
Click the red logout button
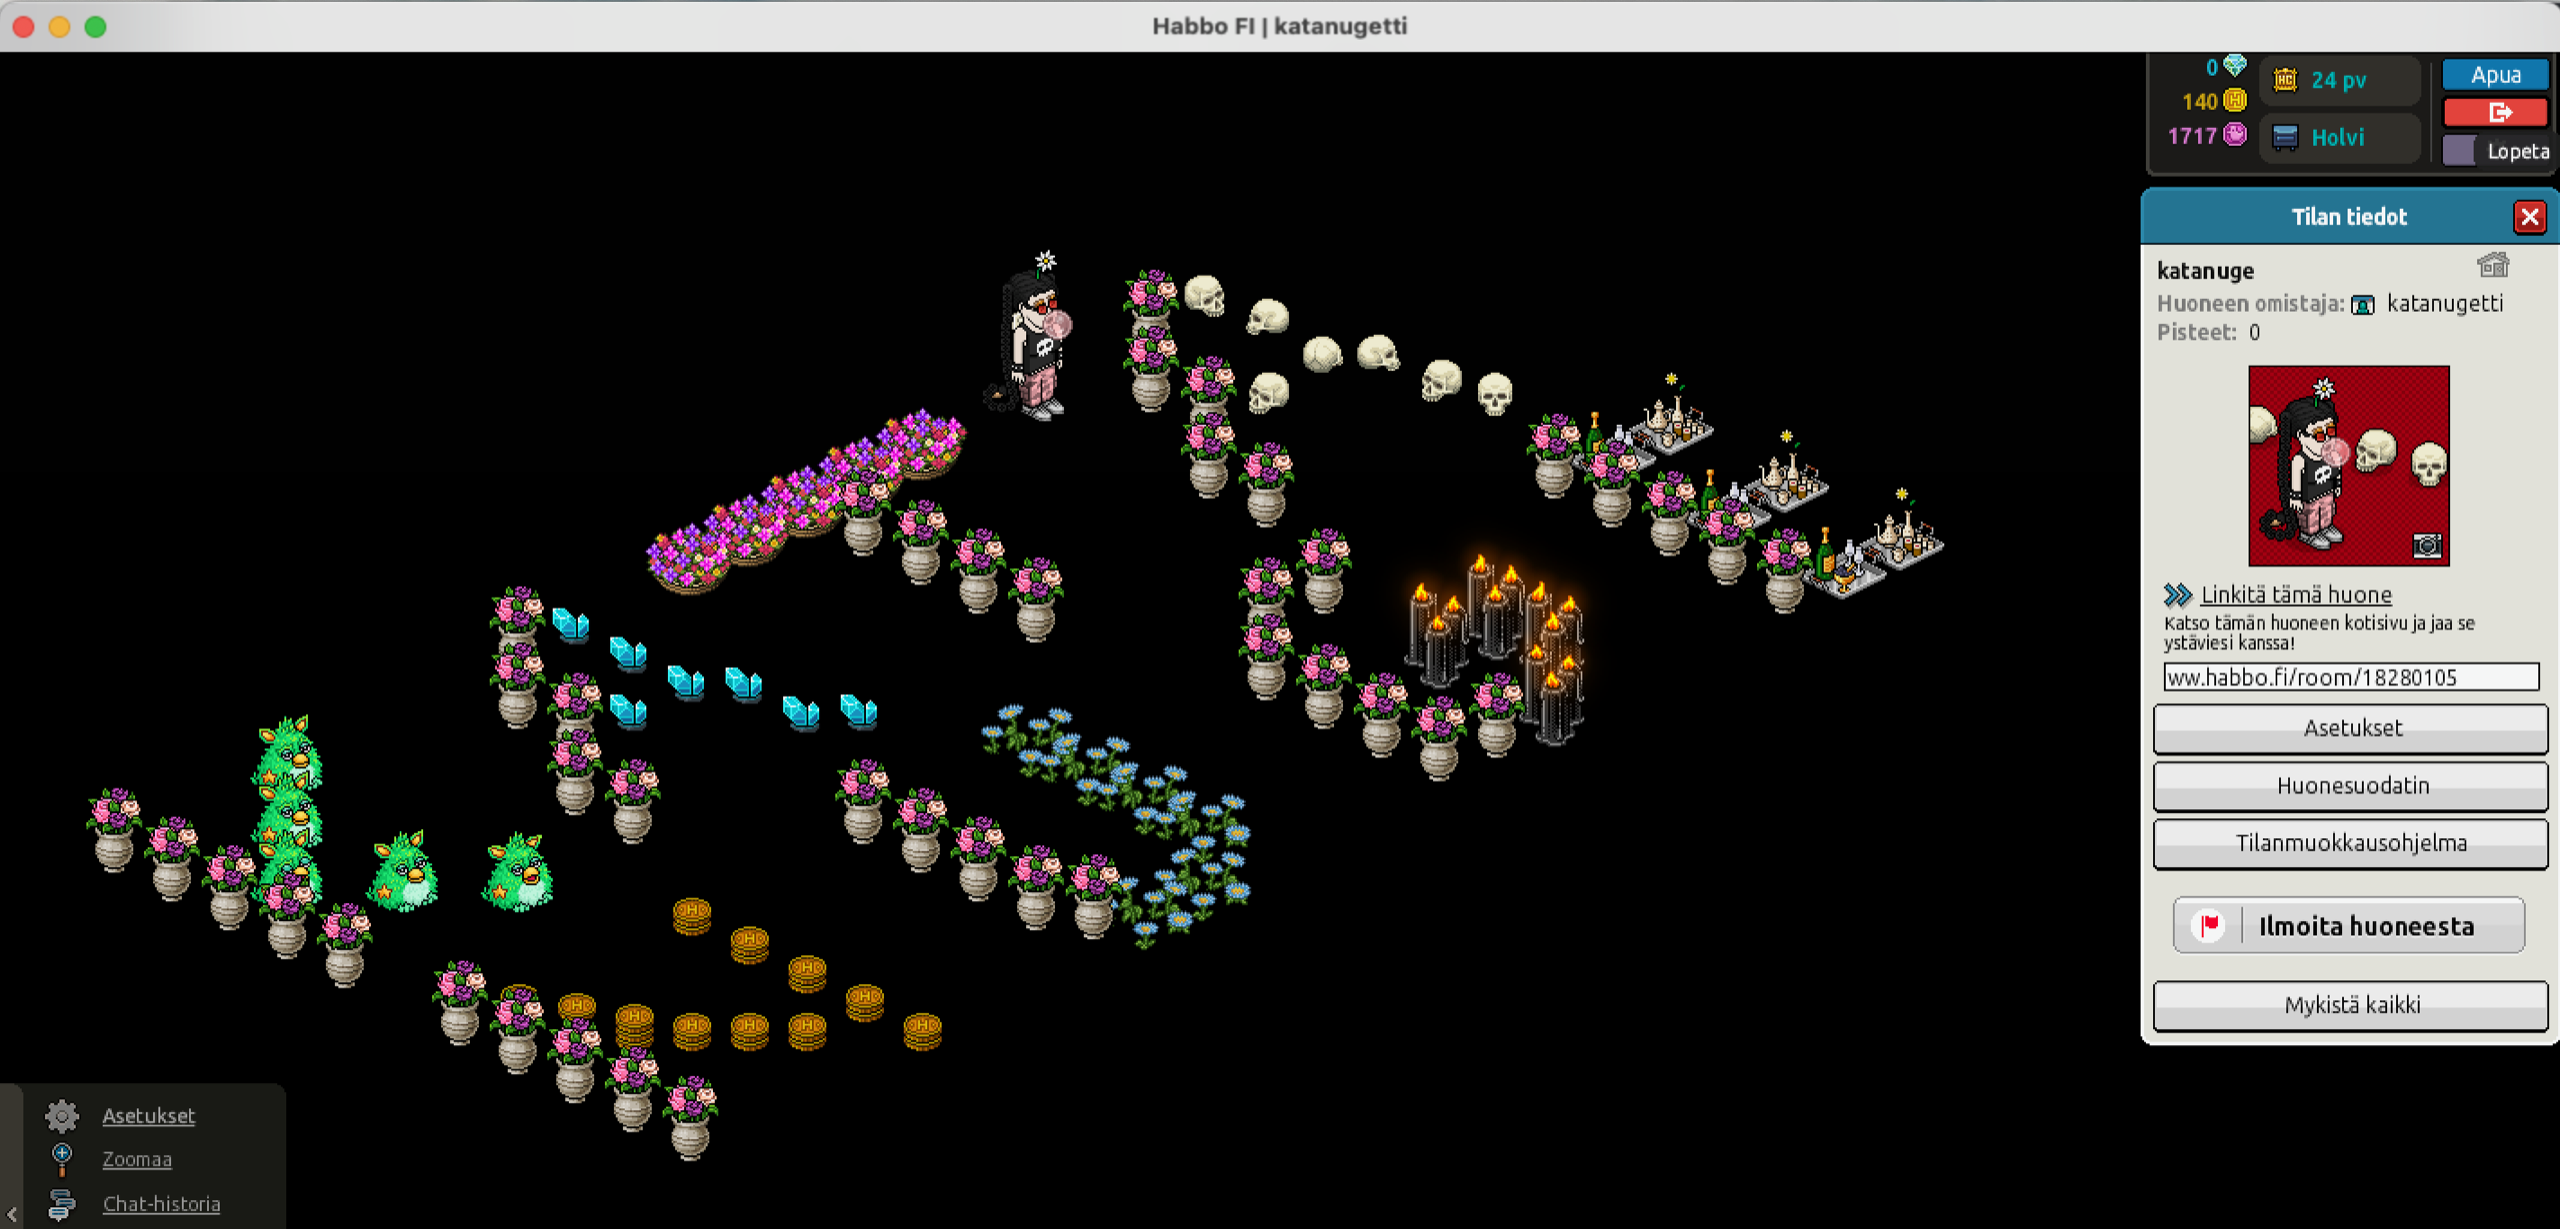point(2495,112)
